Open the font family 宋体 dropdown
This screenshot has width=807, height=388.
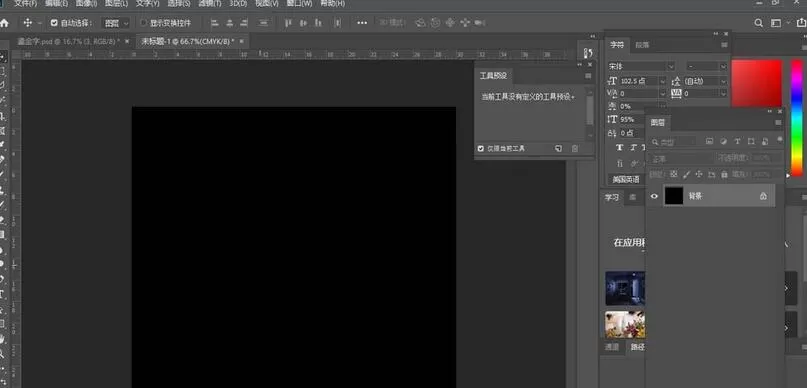(641, 66)
